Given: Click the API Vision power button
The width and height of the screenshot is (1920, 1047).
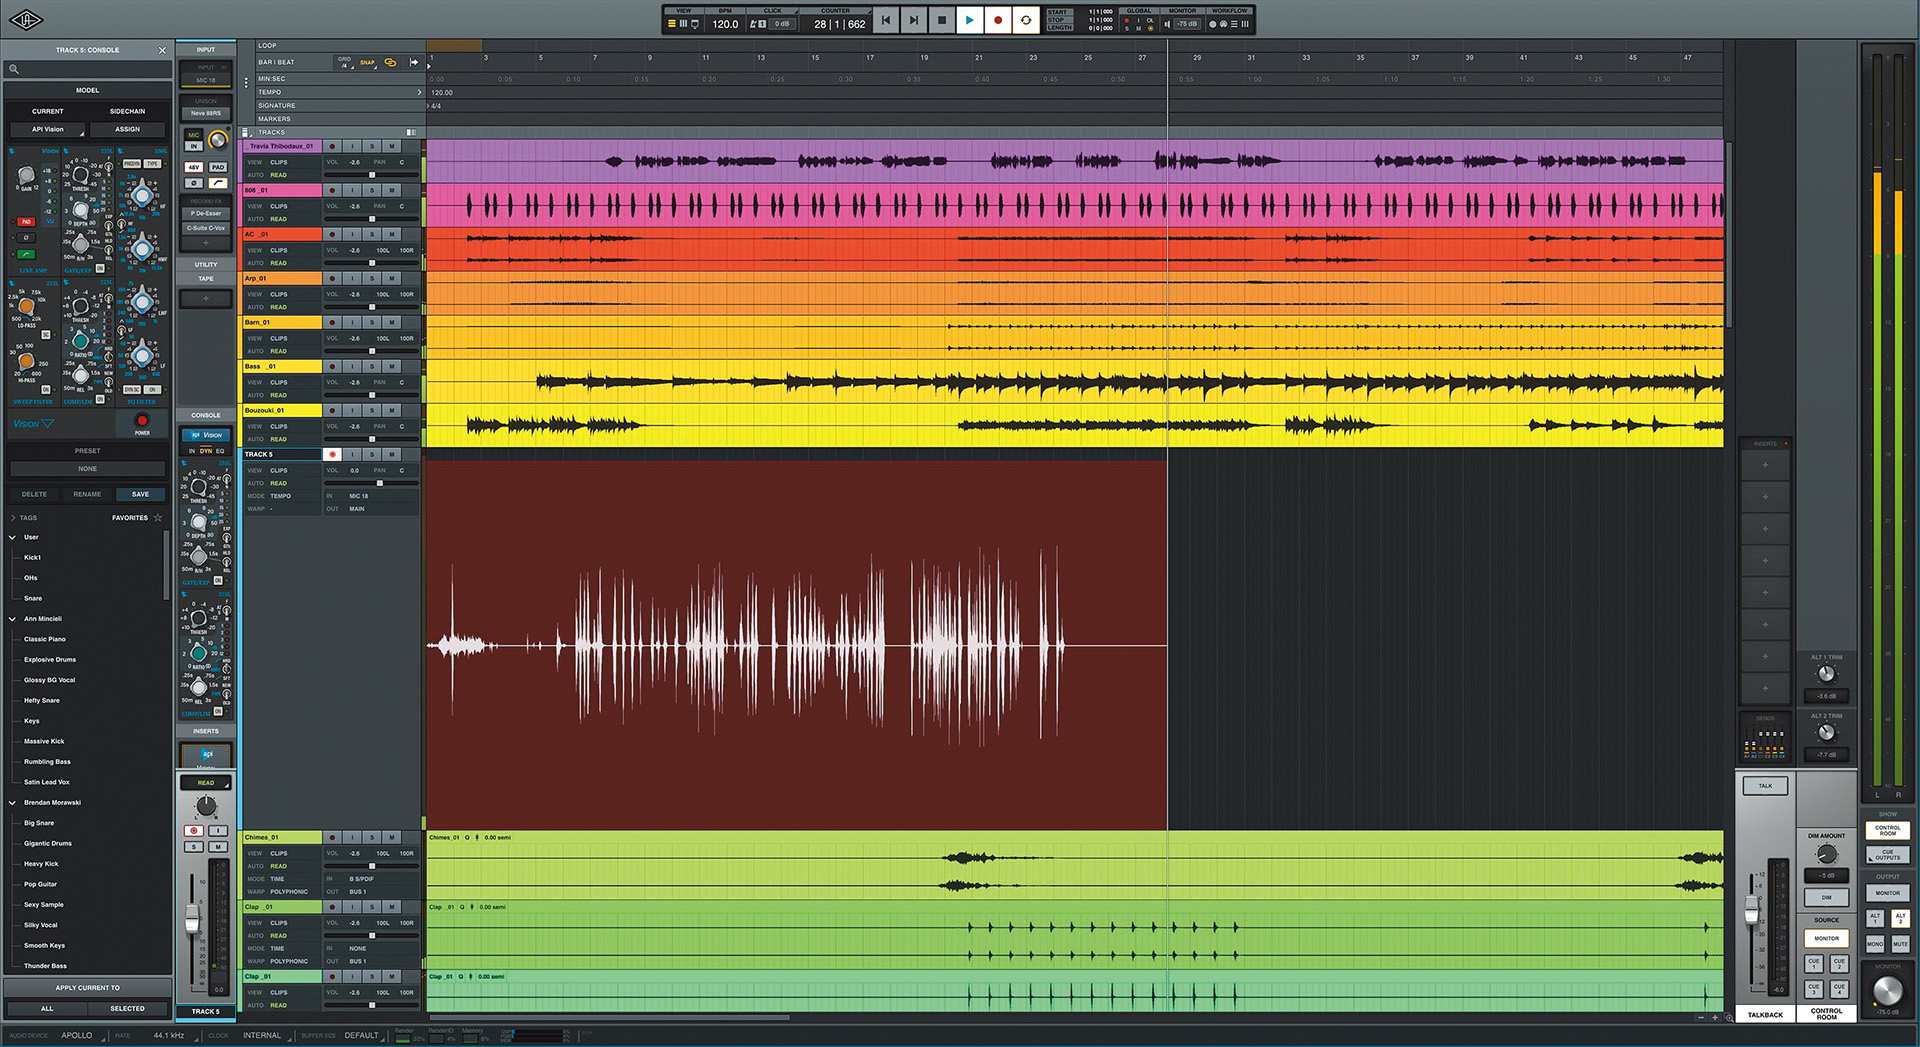Looking at the screenshot, I should click(142, 421).
